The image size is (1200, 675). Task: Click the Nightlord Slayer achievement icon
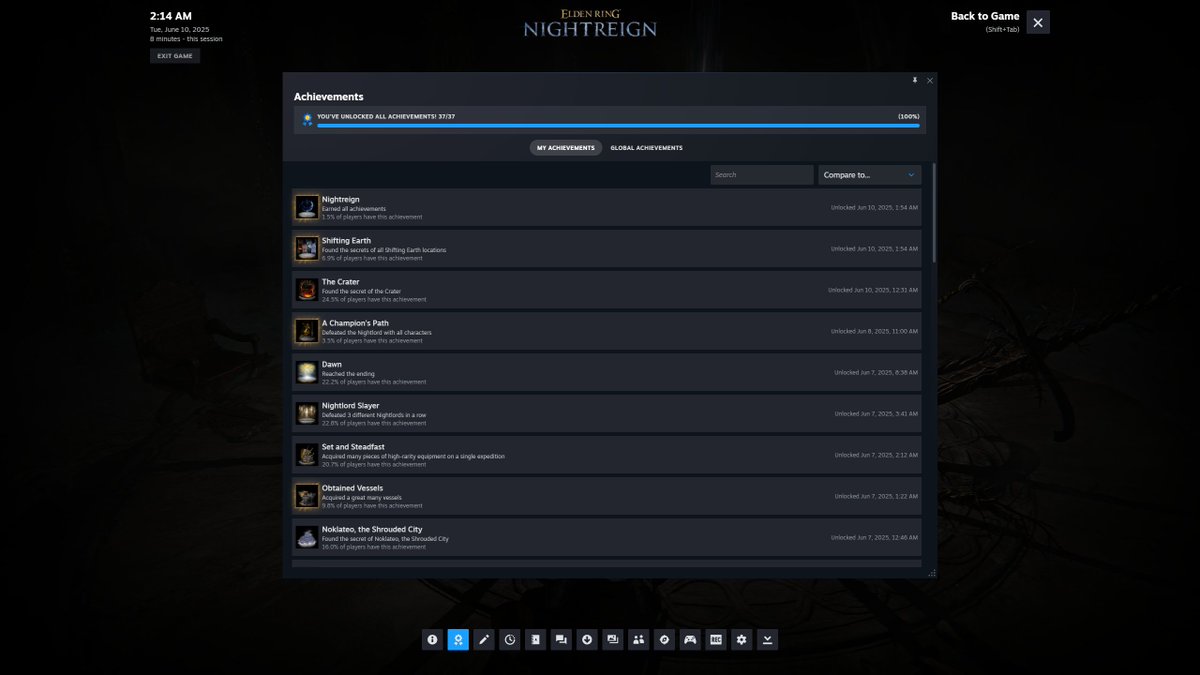(307, 413)
